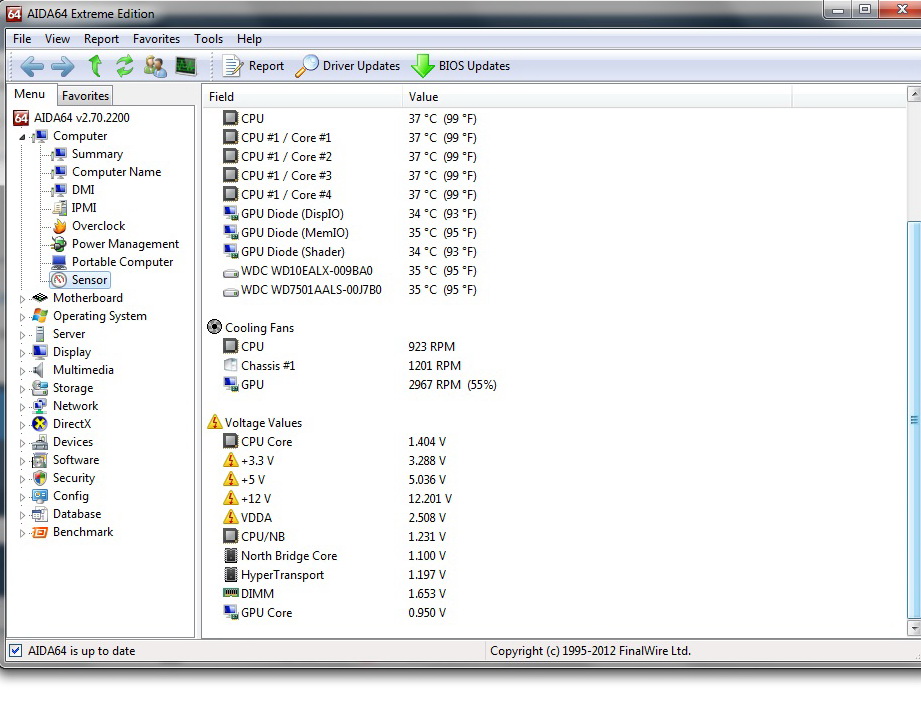Click the Forward navigation arrow
This screenshot has height=713, width=921.
click(63, 66)
